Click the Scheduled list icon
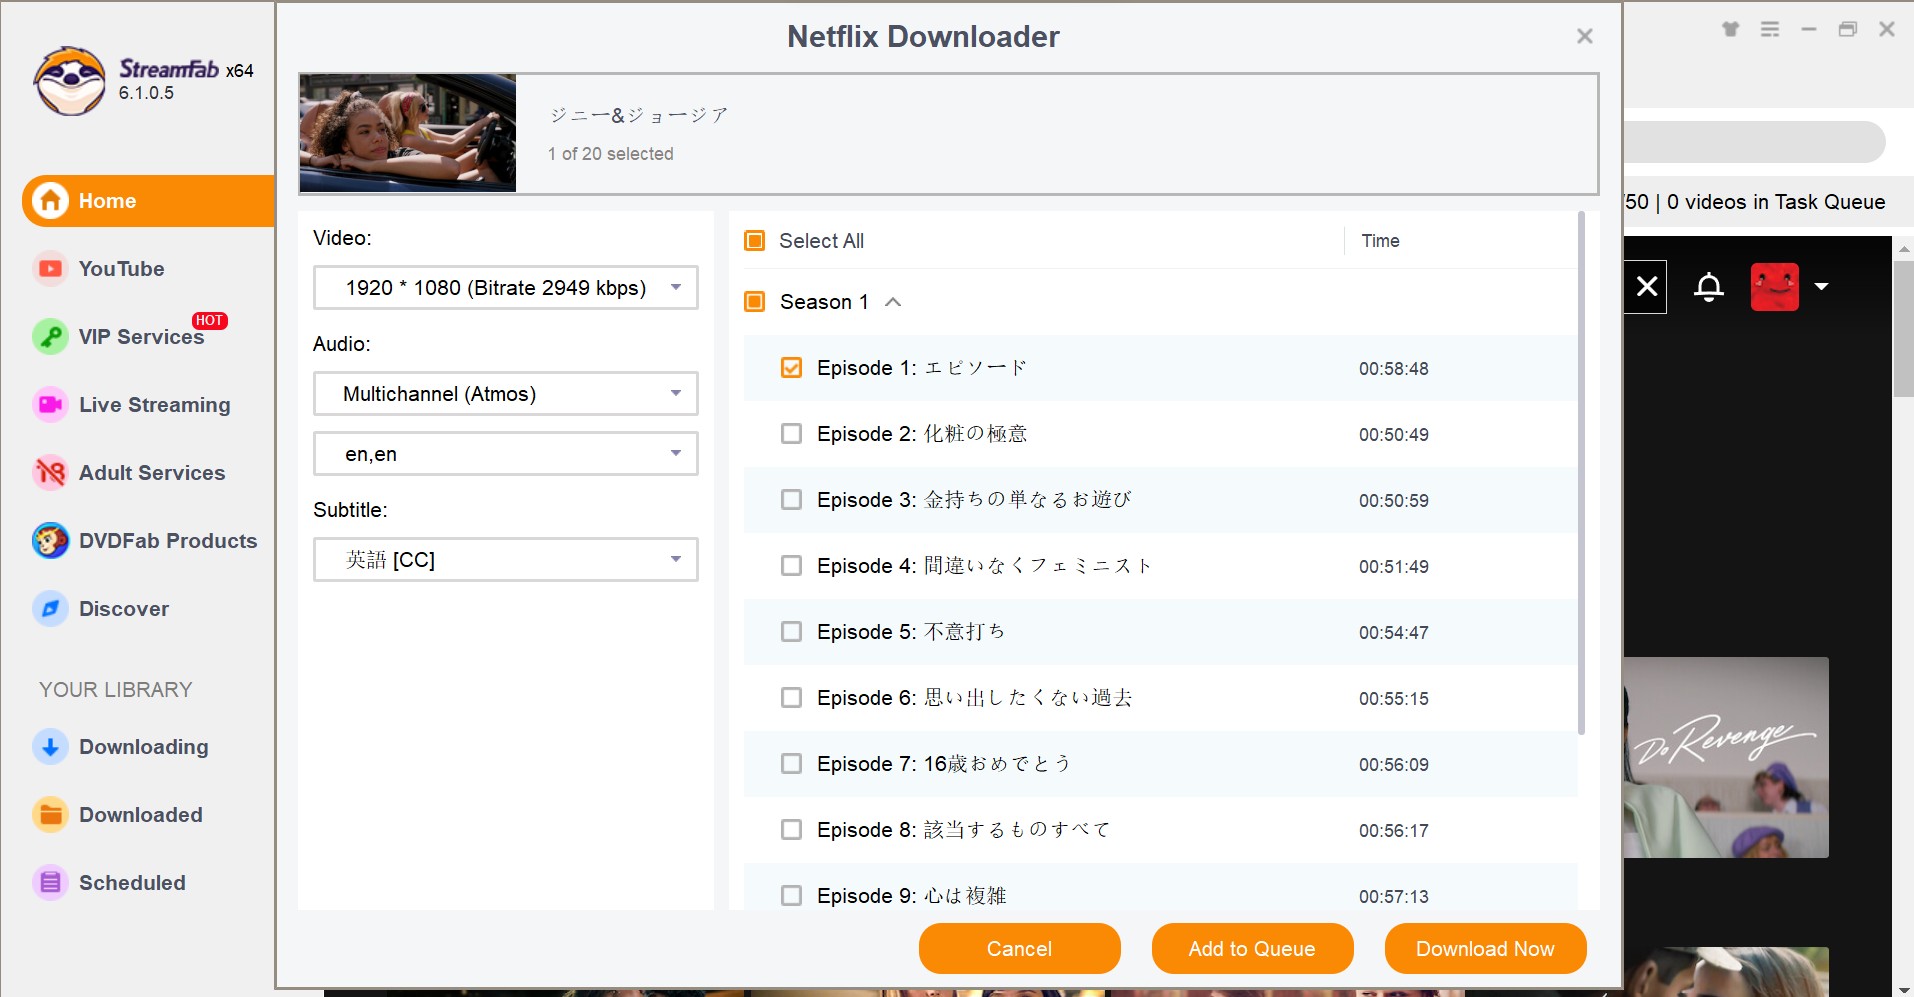Image resolution: width=1914 pixels, height=997 pixels. [50, 883]
